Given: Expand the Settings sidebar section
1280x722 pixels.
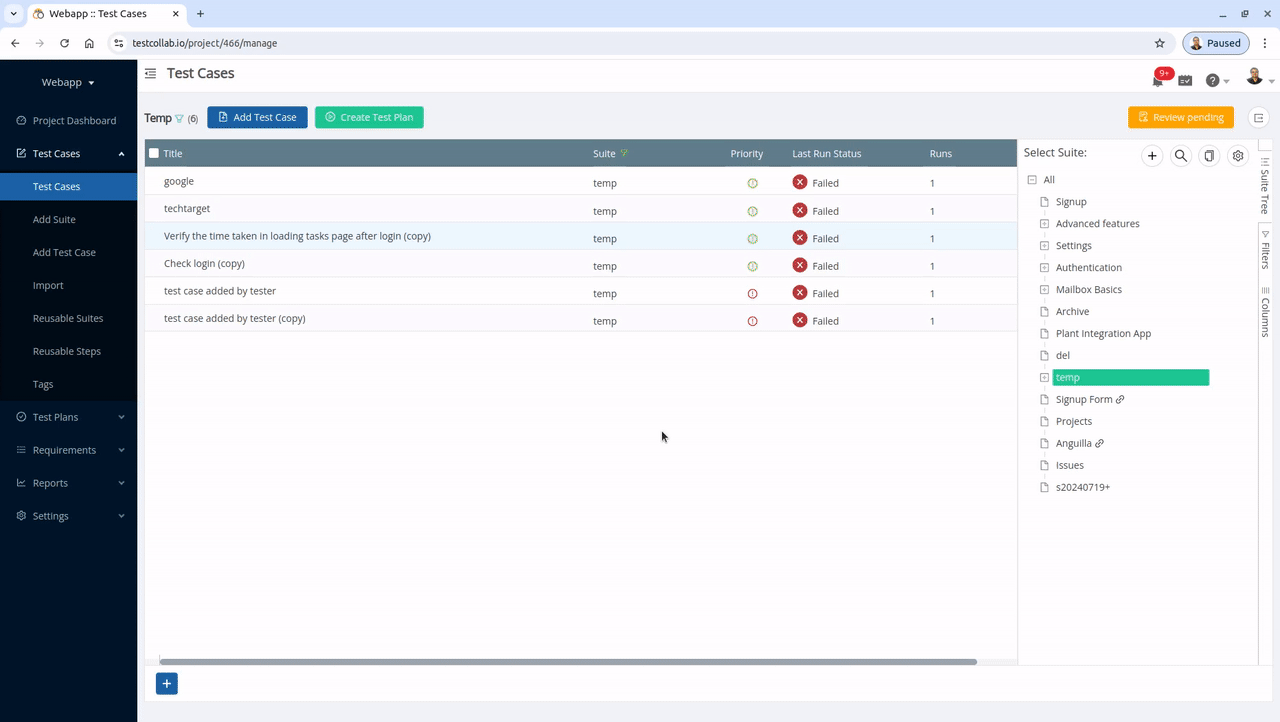Looking at the screenshot, I should click(122, 516).
